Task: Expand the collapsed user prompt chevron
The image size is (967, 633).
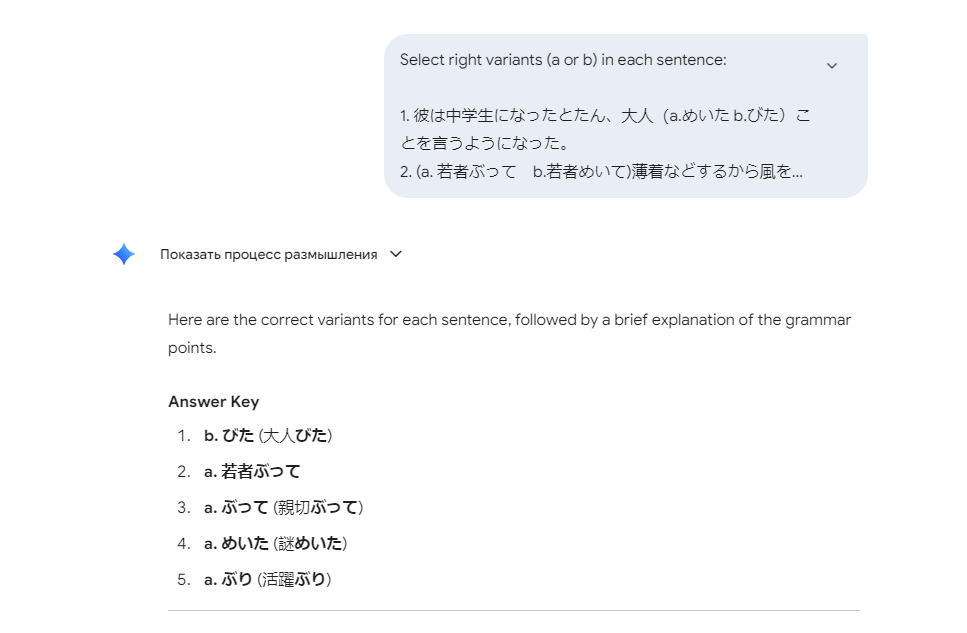Action: [831, 66]
